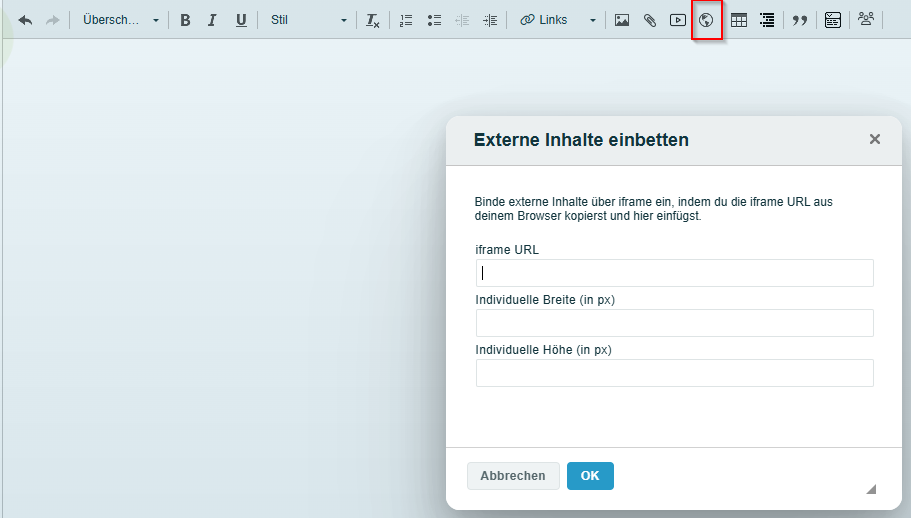Screen dimensions: 911x518
Task: Click the undo arrow icon
Action: [x=25, y=20]
